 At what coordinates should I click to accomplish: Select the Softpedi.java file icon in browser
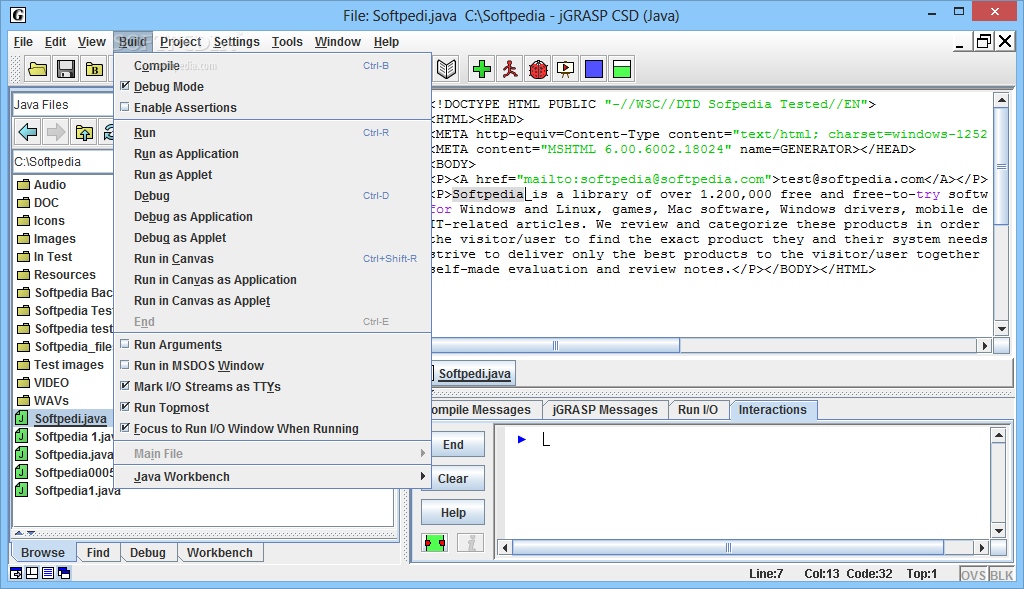click(x=22, y=418)
